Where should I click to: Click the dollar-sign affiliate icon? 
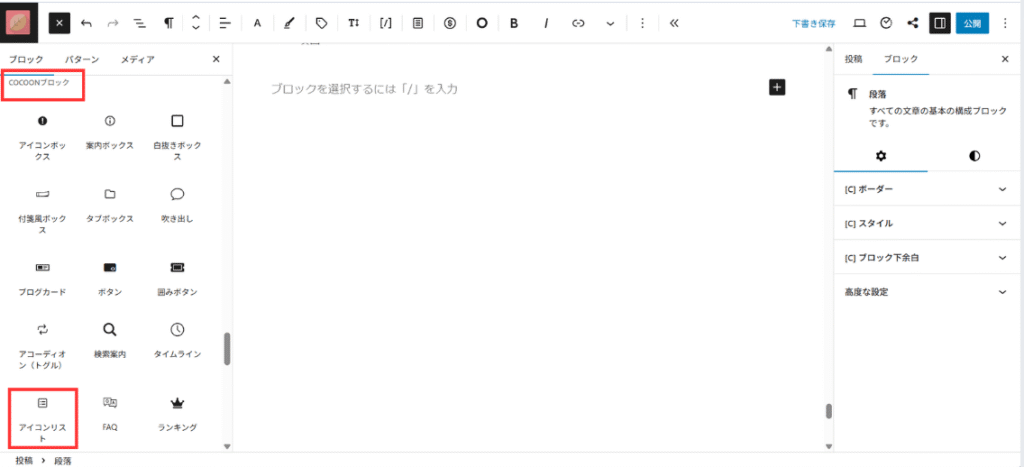coord(449,23)
